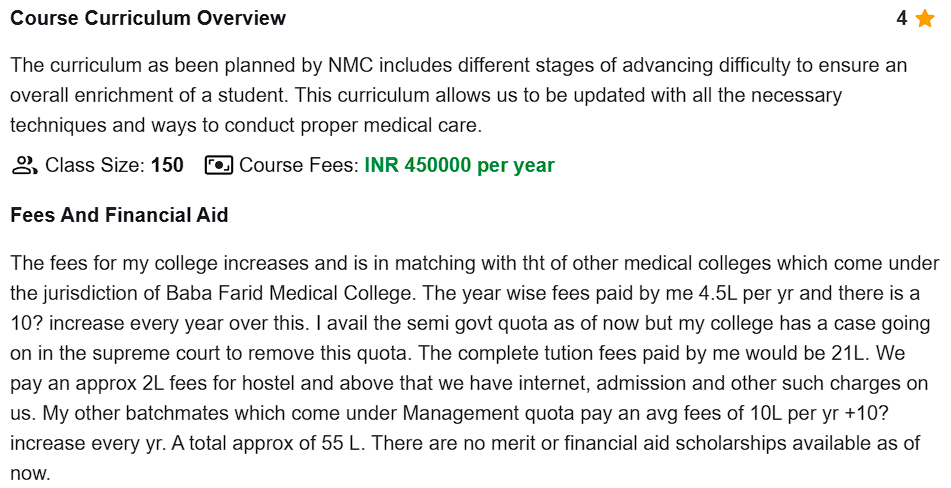Click the class size value 150
The image size is (951, 488).
click(167, 165)
